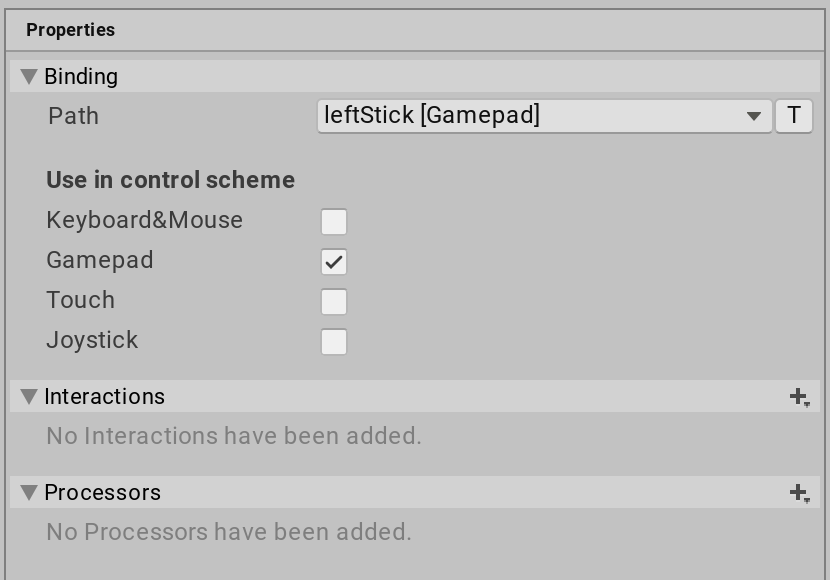Viewport: 830px width, 580px height.
Task: Open the leftStick [Gamepad] path dropdown
Action: click(544, 116)
